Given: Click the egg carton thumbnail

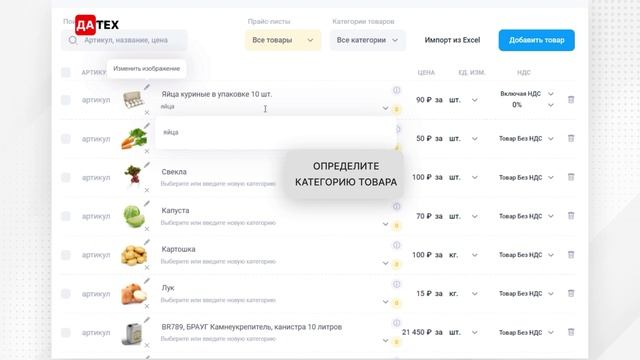Looking at the screenshot, I should [x=133, y=100].
